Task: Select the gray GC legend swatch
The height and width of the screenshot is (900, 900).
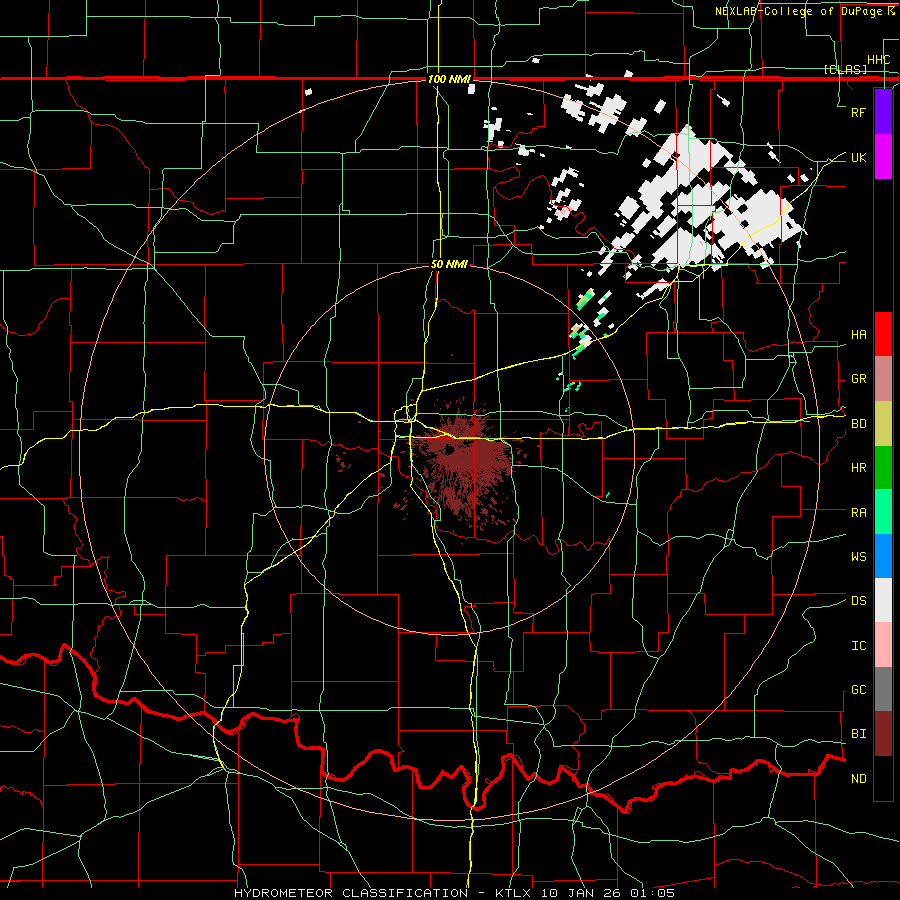Action: (883, 689)
